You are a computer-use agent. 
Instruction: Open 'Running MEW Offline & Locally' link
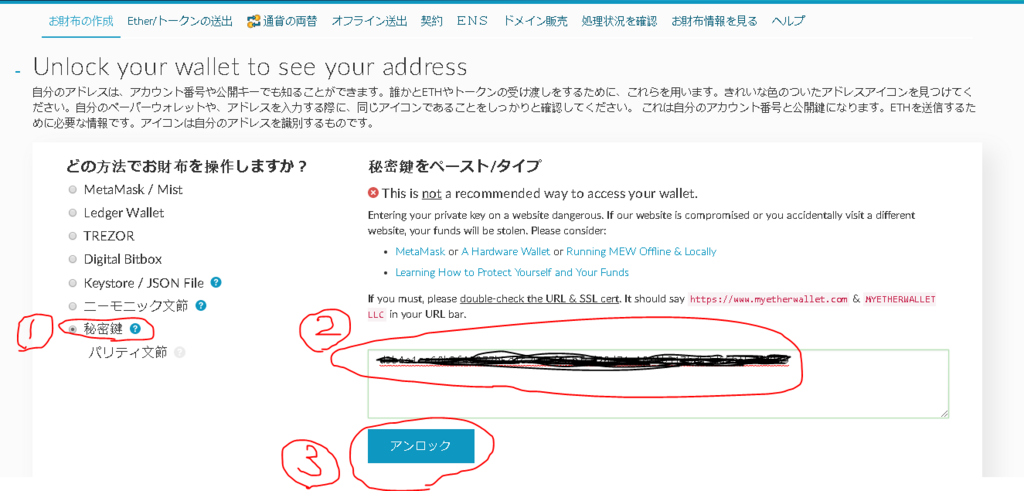pyautogui.click(x=641, y=251)
